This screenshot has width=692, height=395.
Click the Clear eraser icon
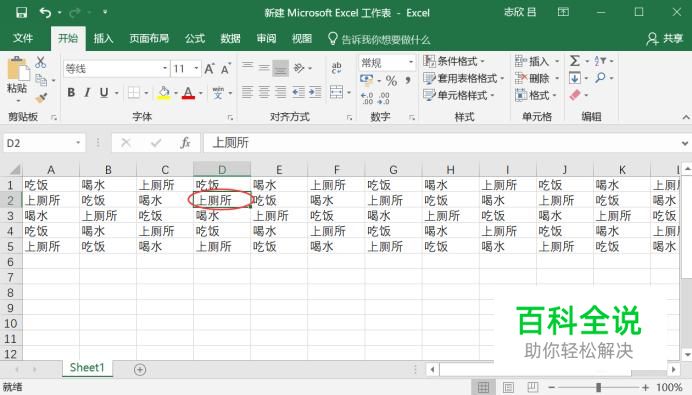(x=575, y=95)
